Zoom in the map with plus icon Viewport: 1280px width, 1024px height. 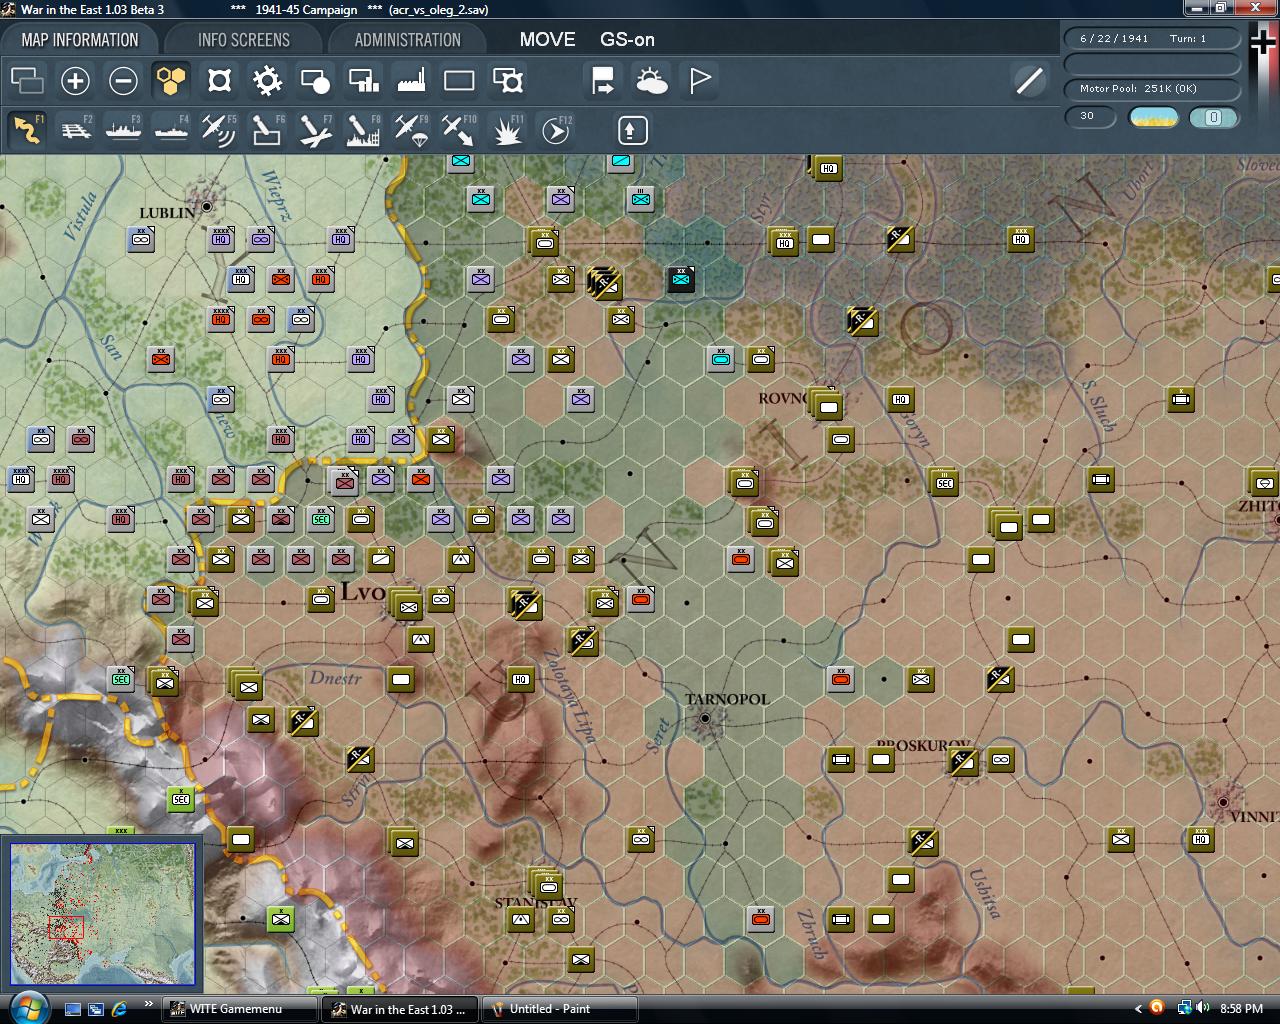click(75, 81)
